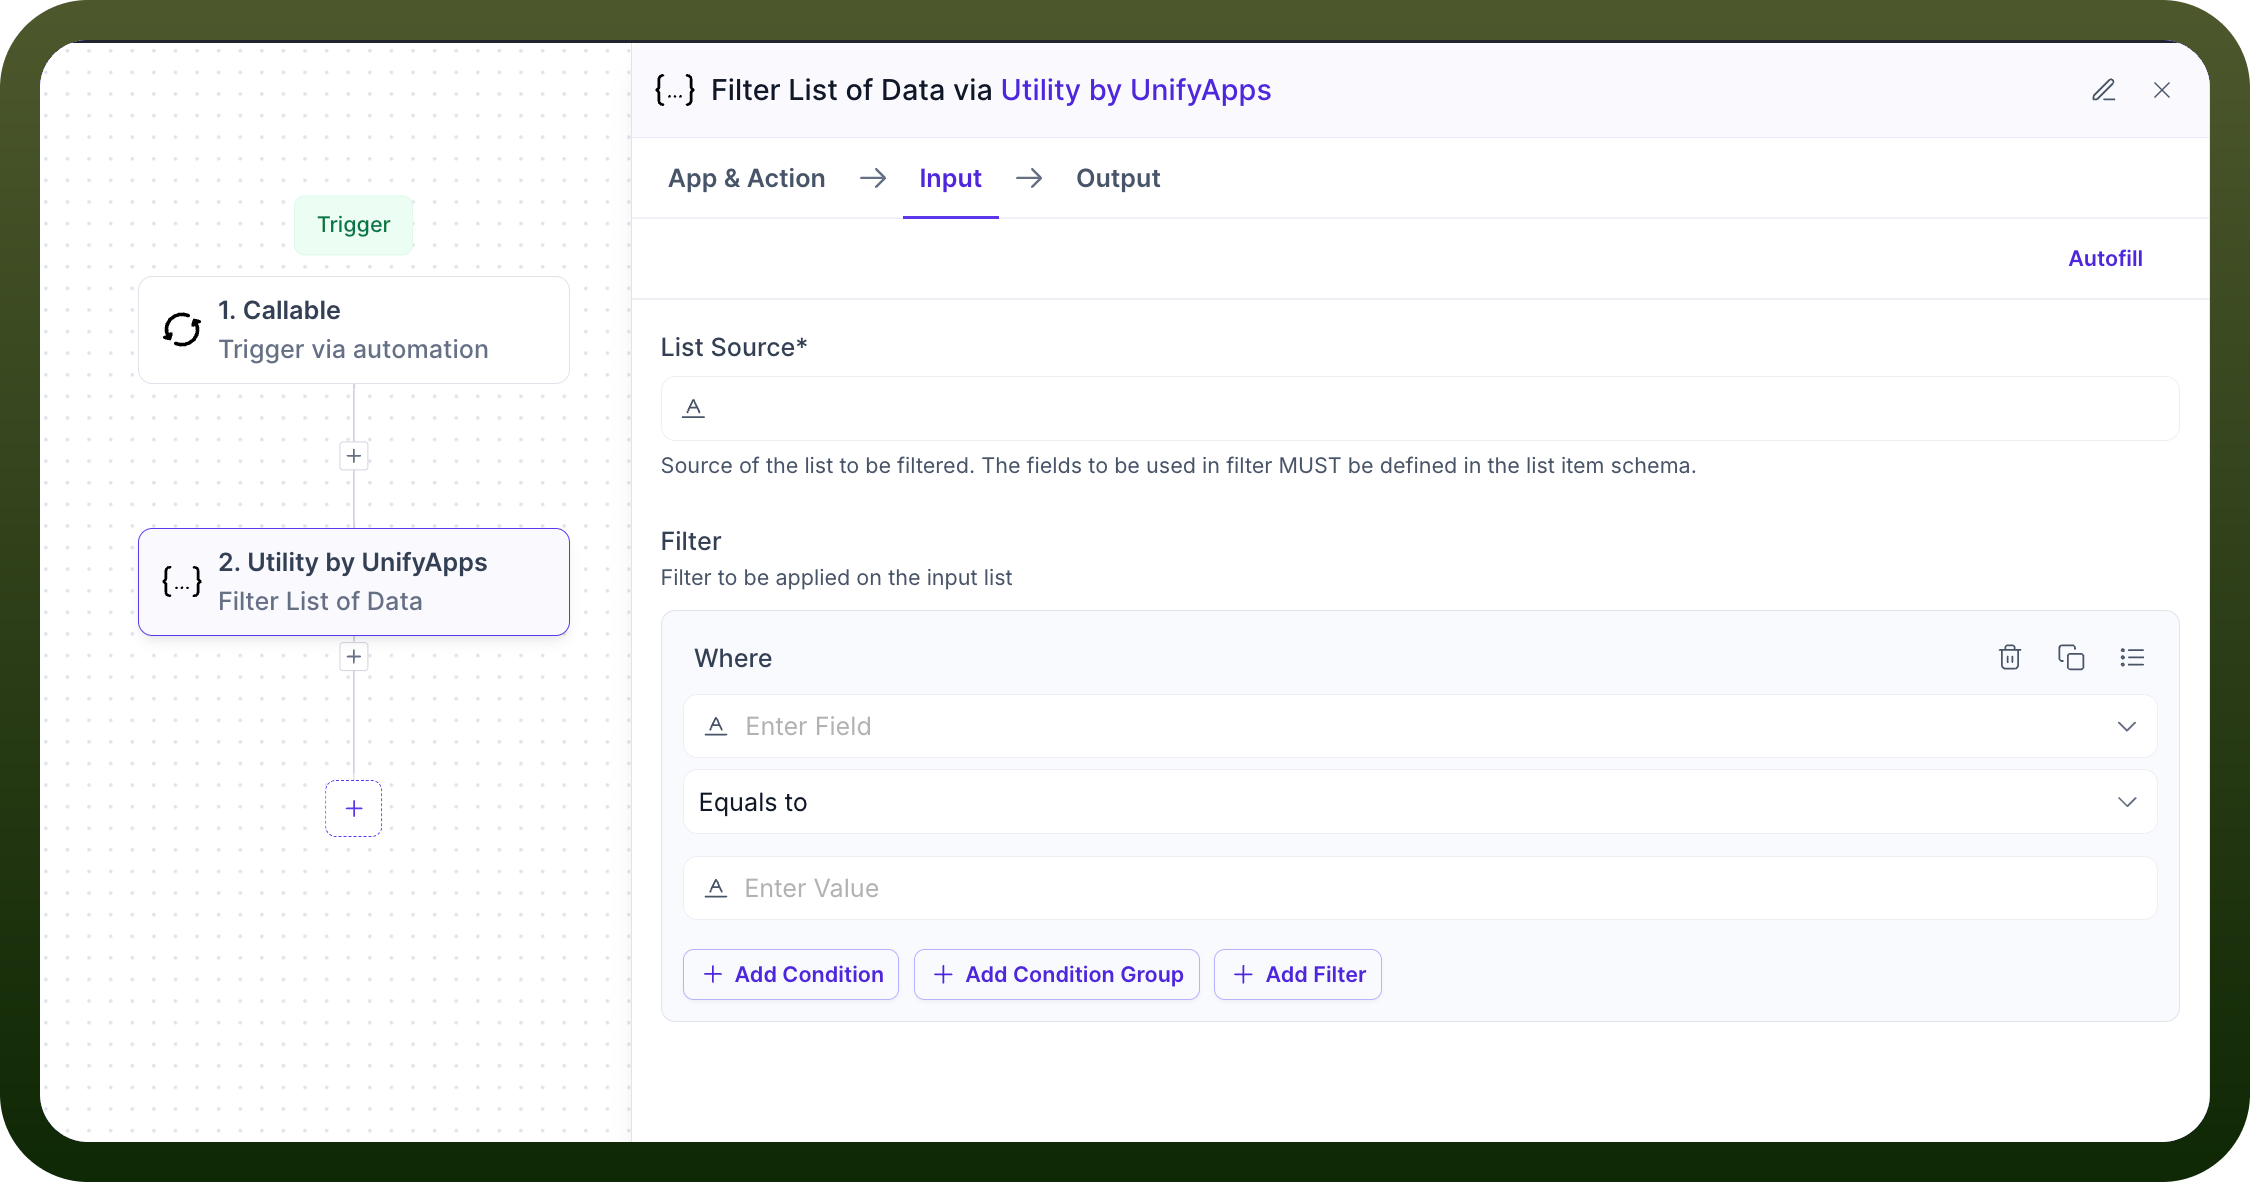Delete the Where condition with trash icon
Screen dimensions: 2250x1182
point(2010,657)
